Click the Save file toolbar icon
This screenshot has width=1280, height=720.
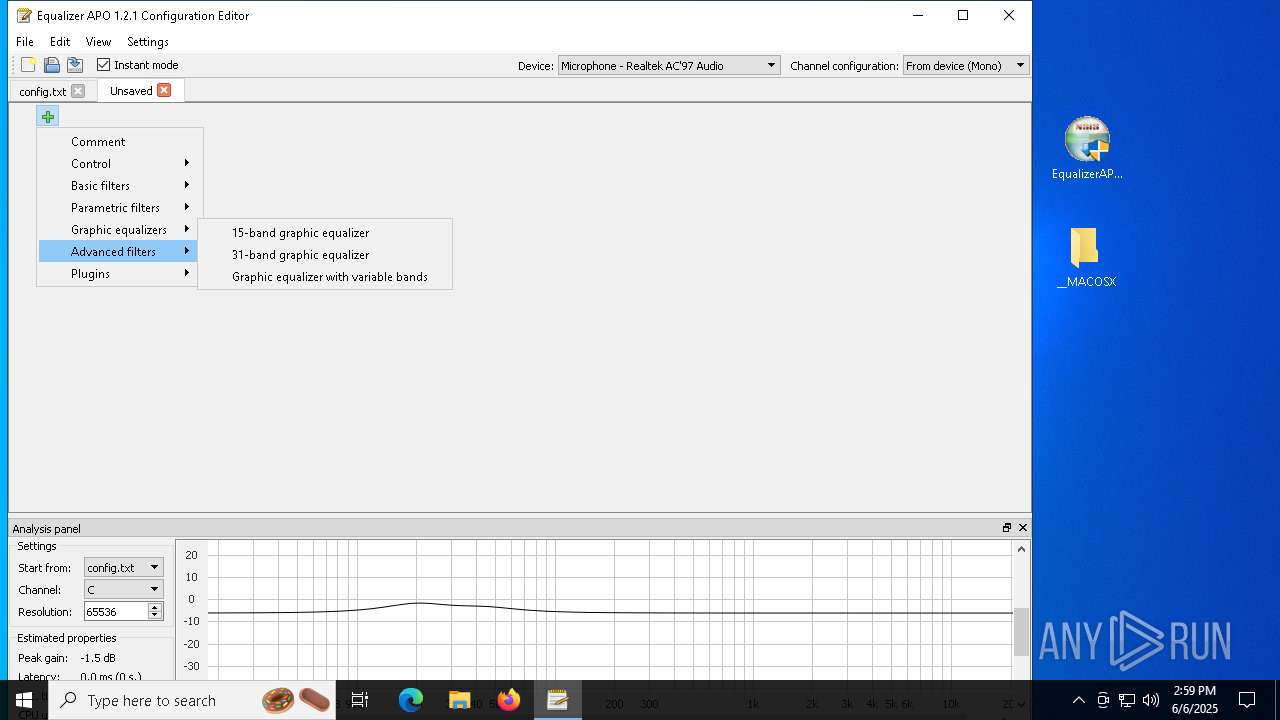(x=75, y=65)
